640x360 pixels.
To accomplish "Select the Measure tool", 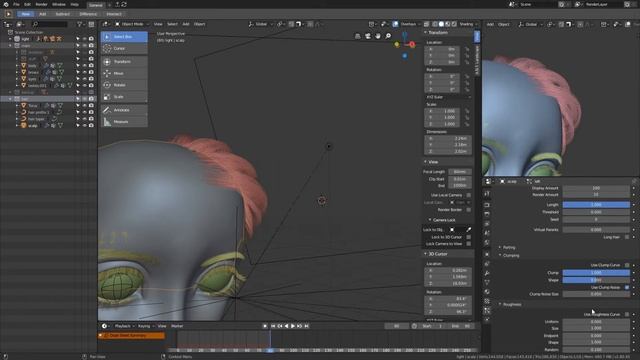I will pos(124,122).
